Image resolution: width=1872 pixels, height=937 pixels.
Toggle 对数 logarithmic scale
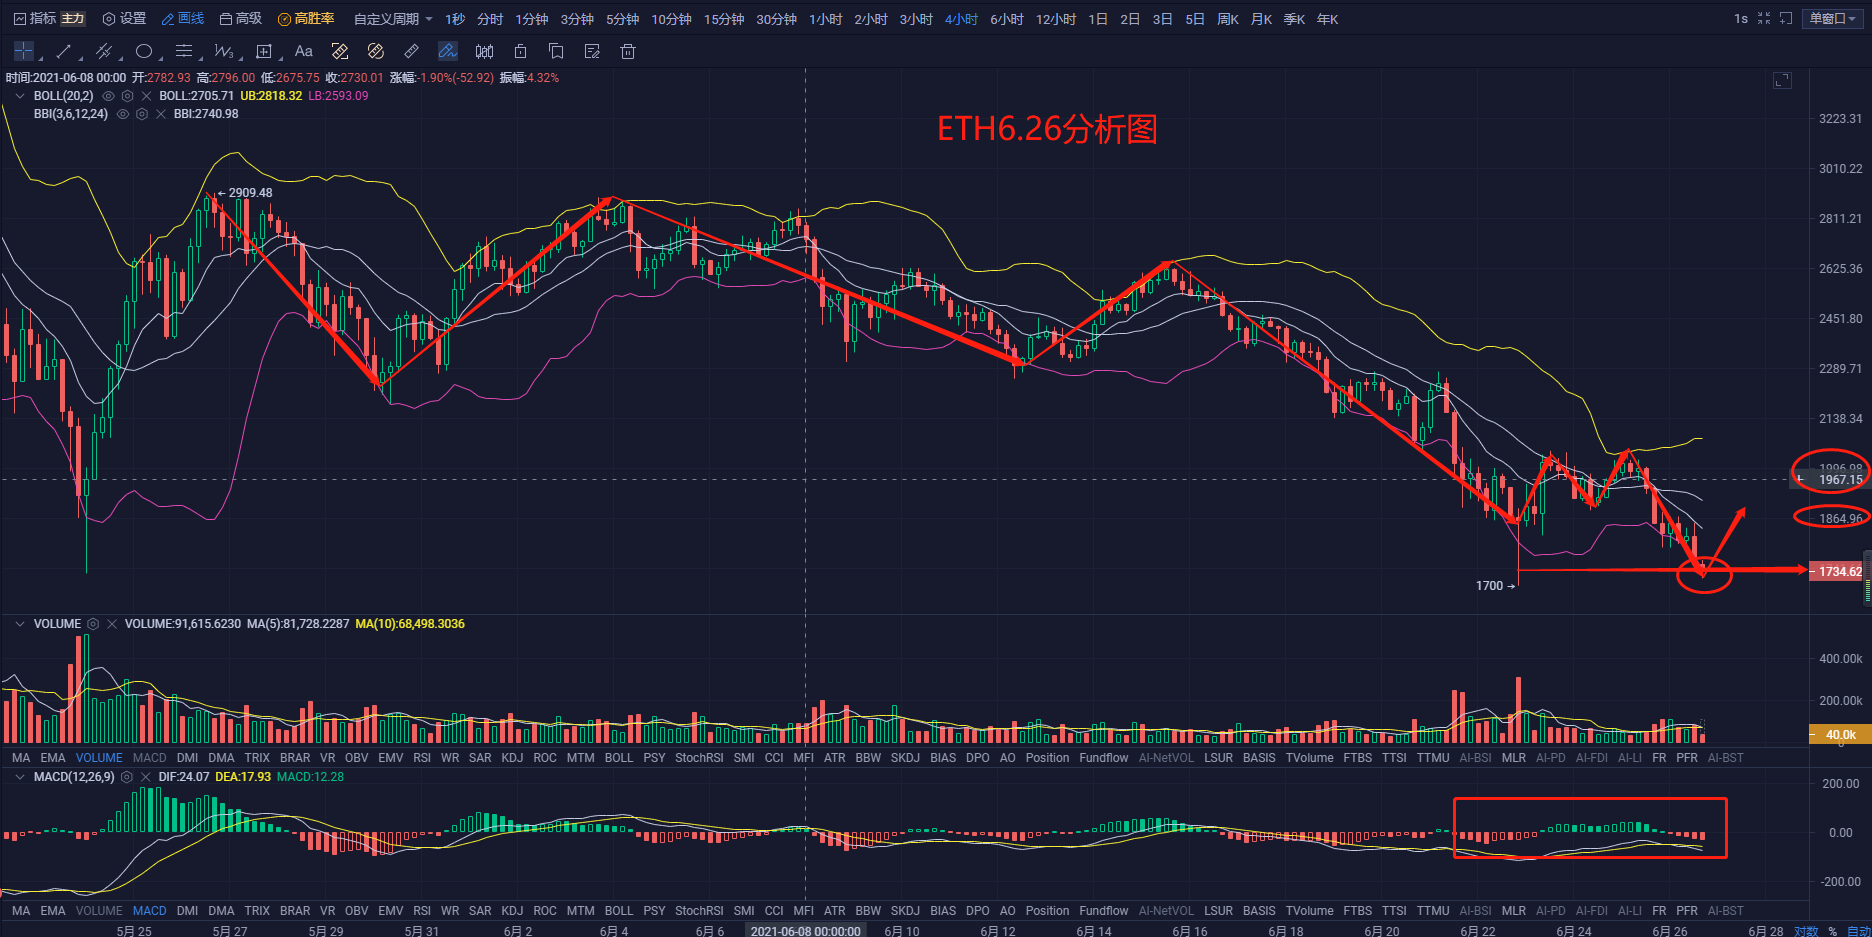(1806, 930)
